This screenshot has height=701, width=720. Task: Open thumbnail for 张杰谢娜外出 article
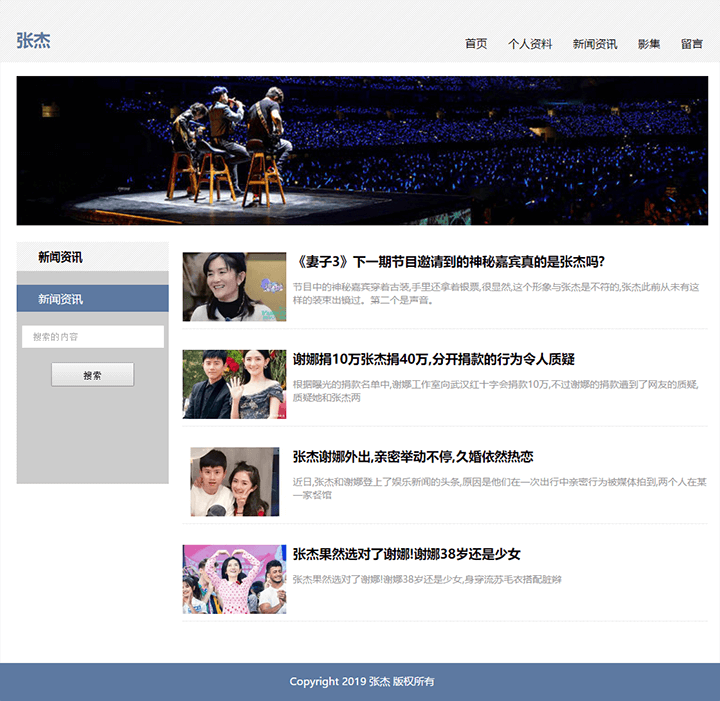[x=235, y=482]
